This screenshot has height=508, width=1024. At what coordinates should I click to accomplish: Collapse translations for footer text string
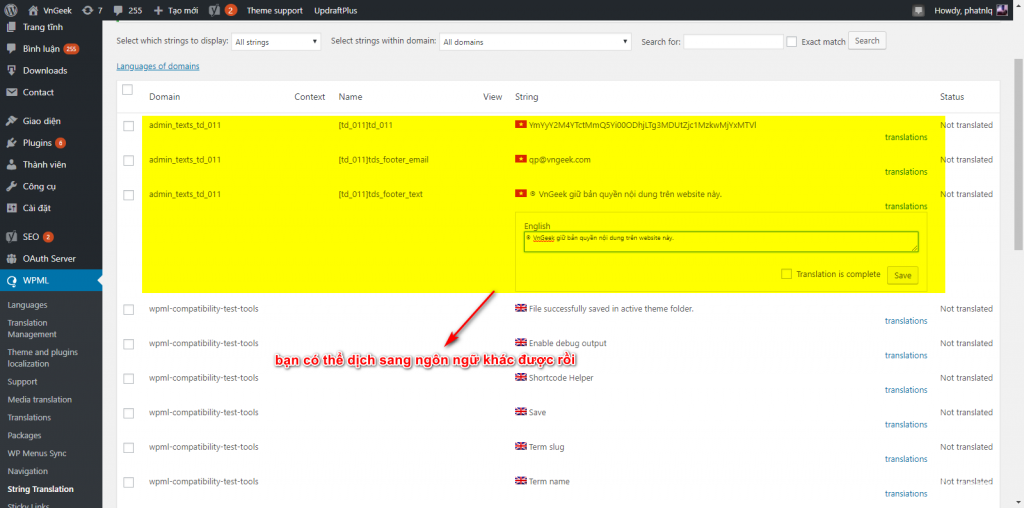click(x=906, y=206)
